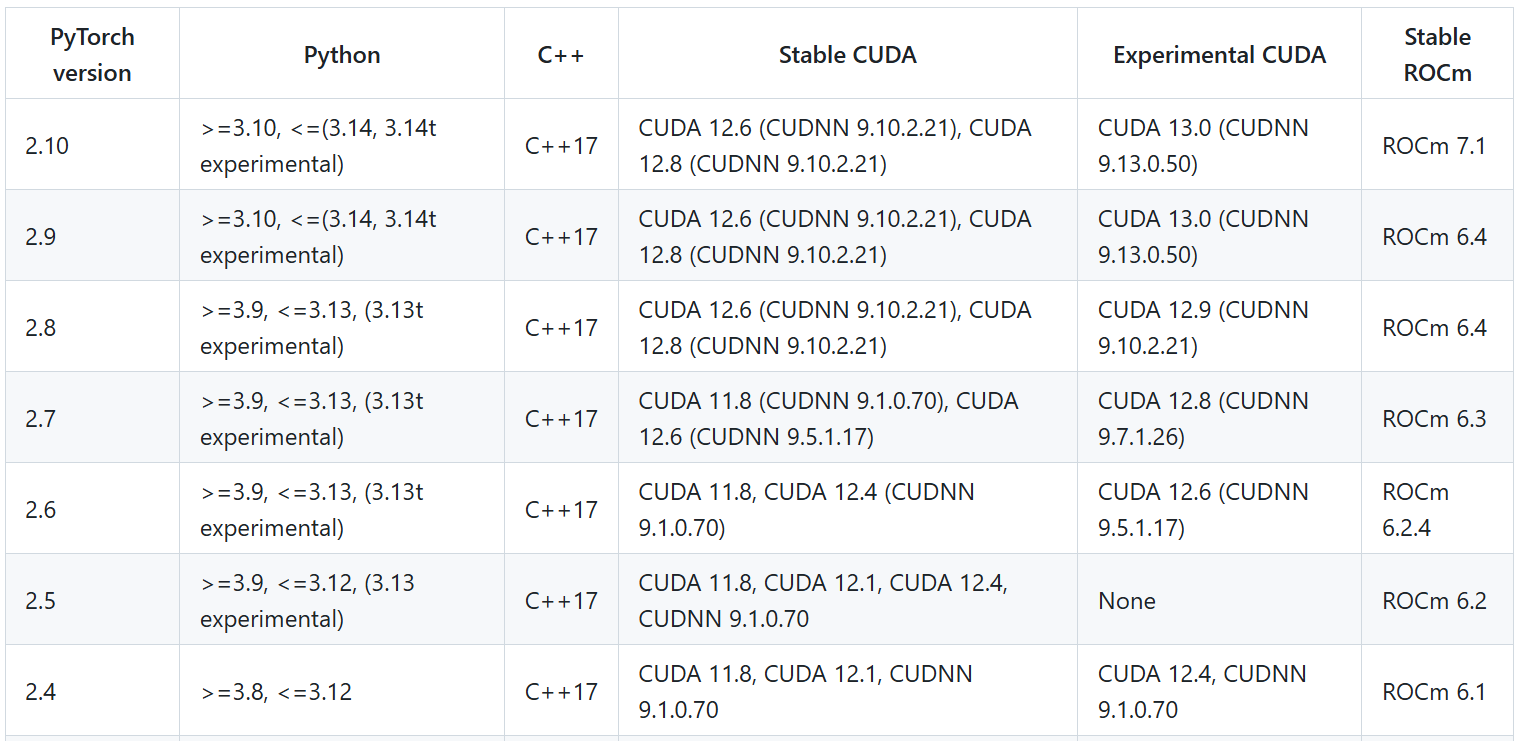Select the ROCm 6.2.4 cell
Viewport: 1523px width, 741px height.
(1416, 510)
